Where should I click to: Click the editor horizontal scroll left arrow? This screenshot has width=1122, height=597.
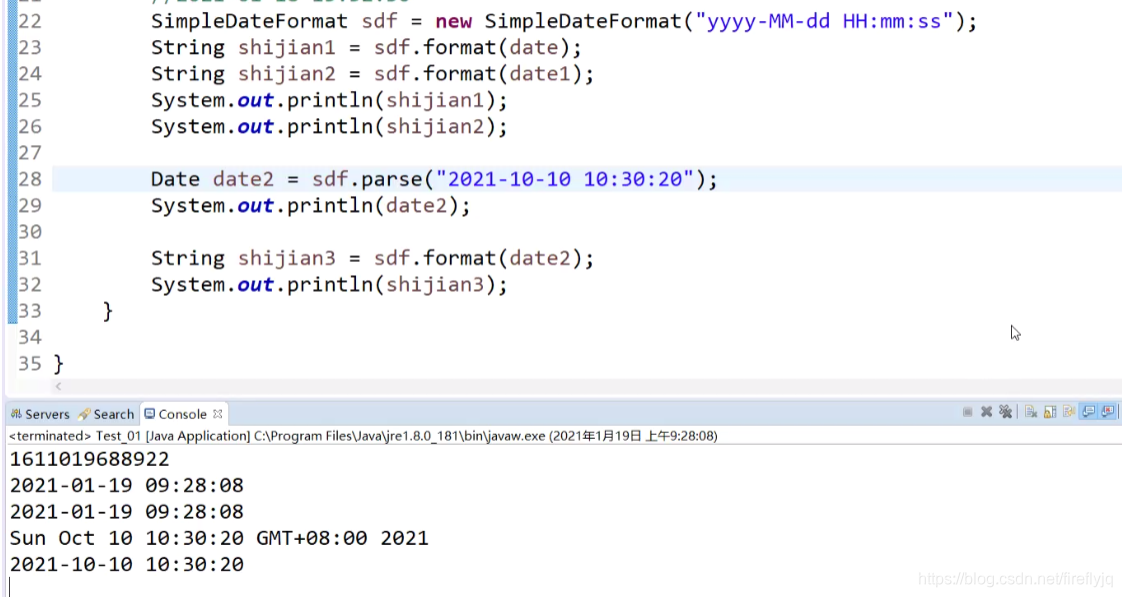coord(59,387)
